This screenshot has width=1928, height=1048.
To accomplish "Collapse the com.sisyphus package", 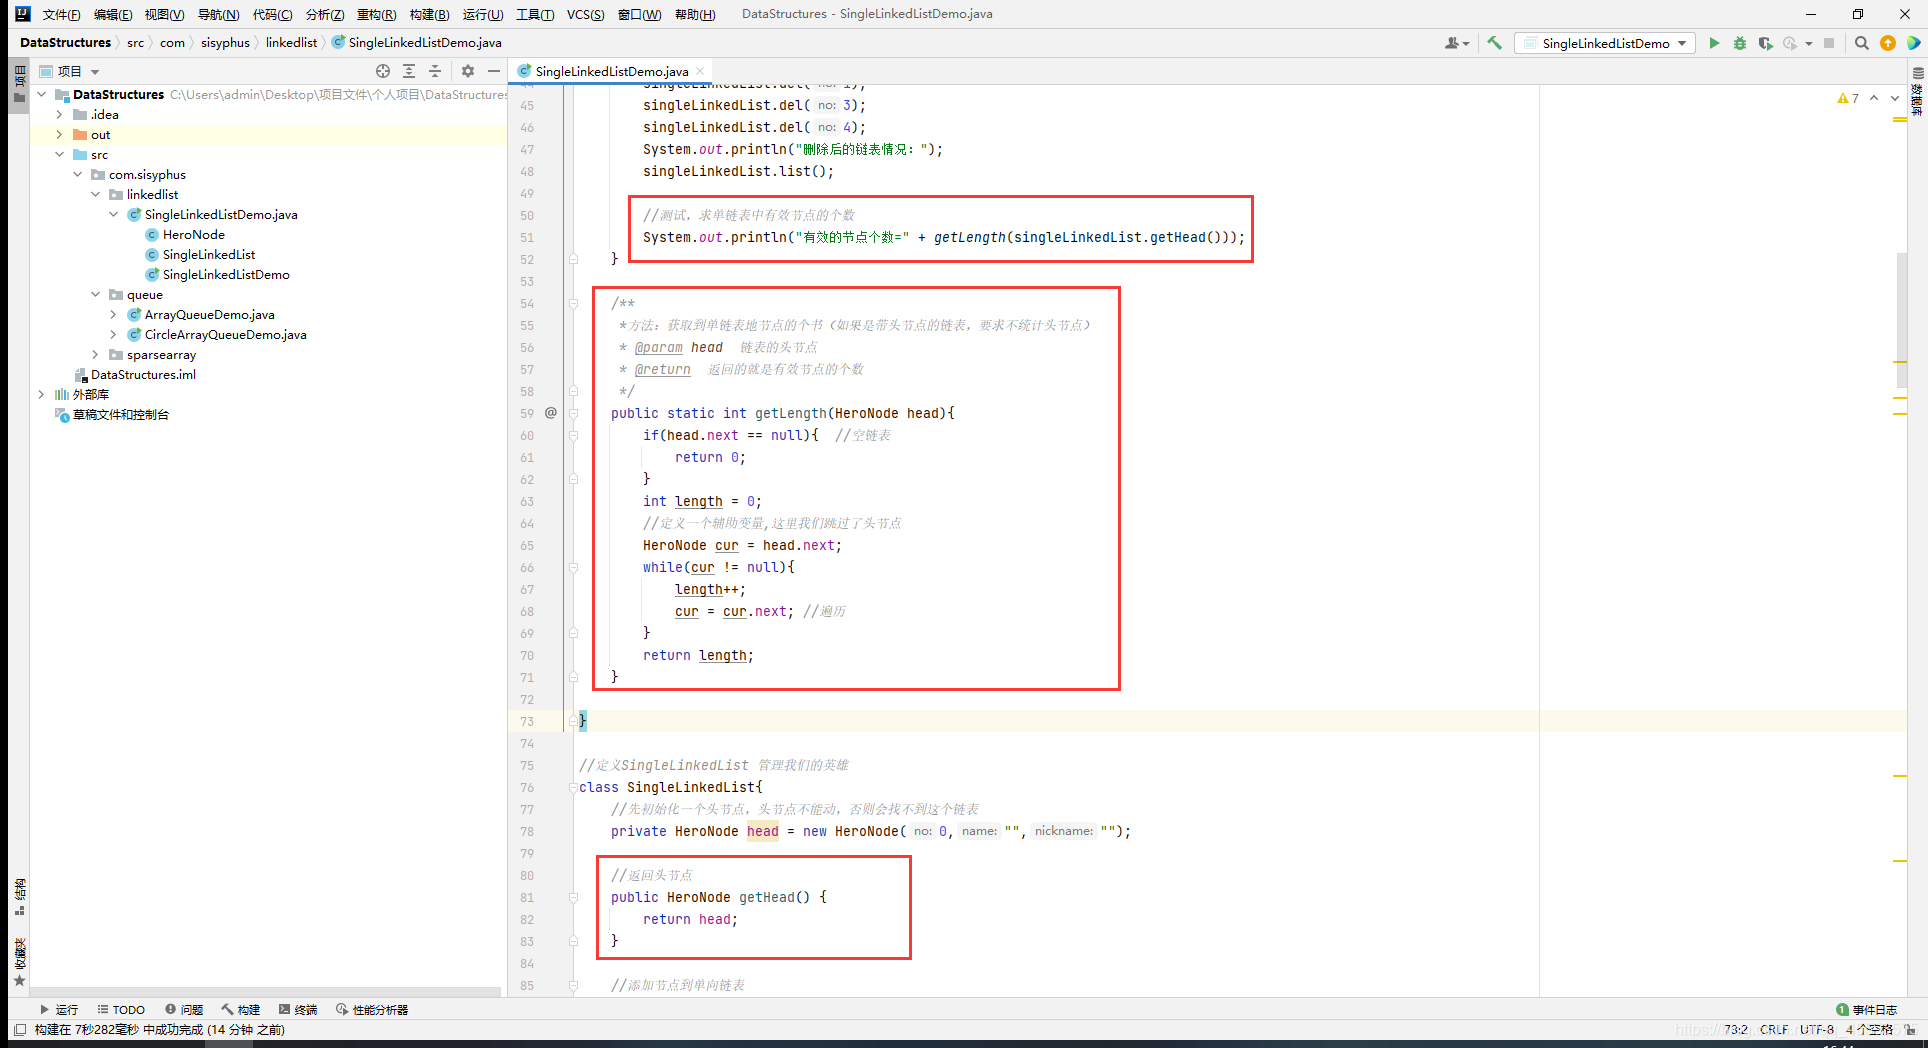I will [78, 174].
